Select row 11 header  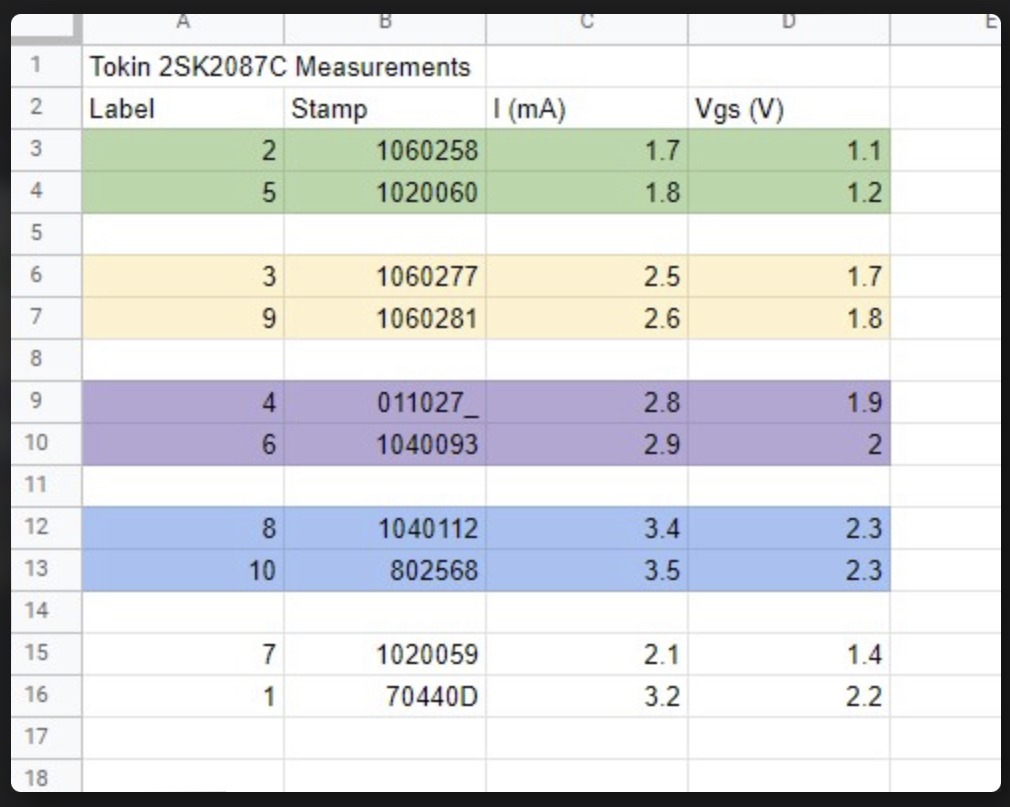pyautogui.click(x=46, y=486)
